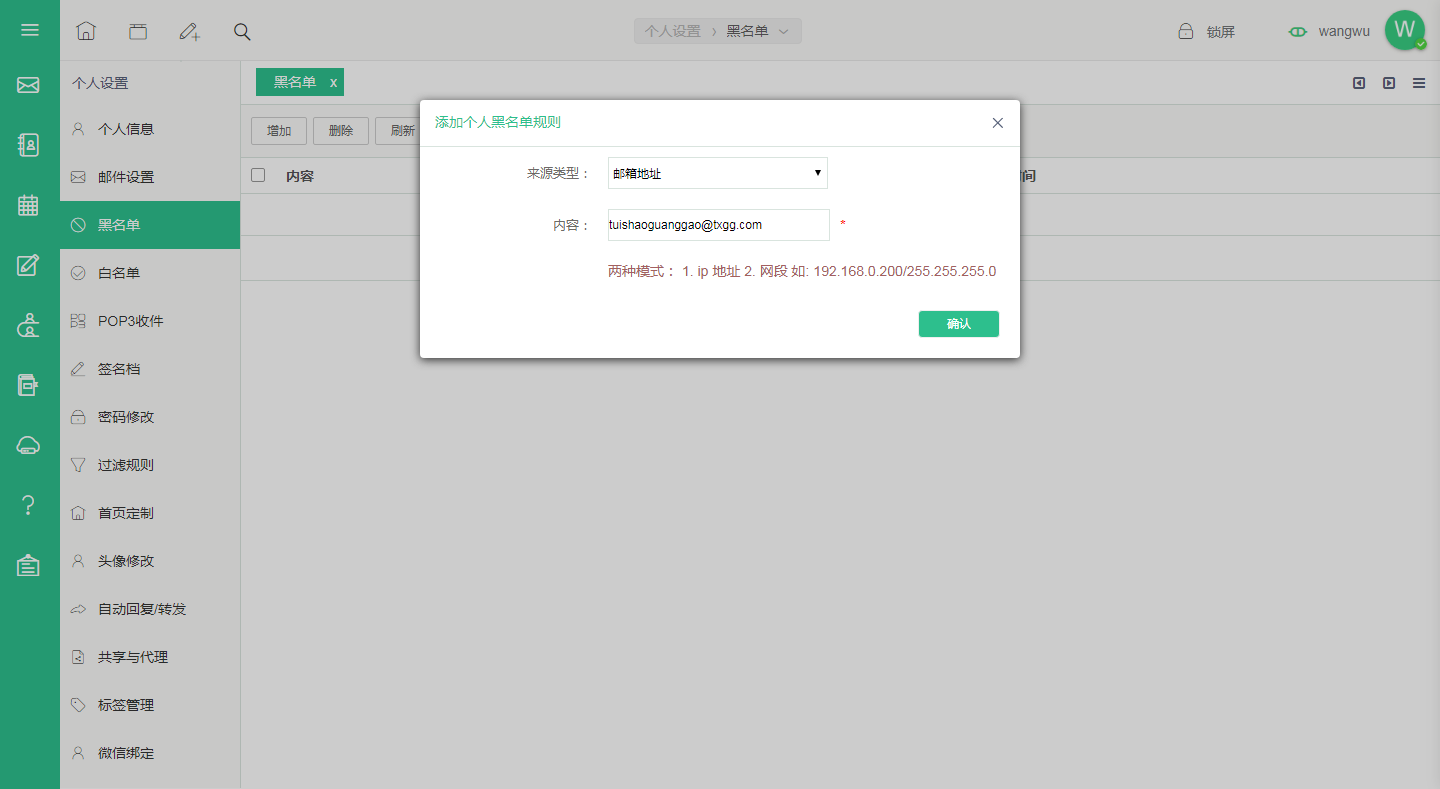Open 密码修改 in settings menu
Image resolution: width=1440 pixels, height=789 pixels.
pyautogui.click(x=150, y=417)
